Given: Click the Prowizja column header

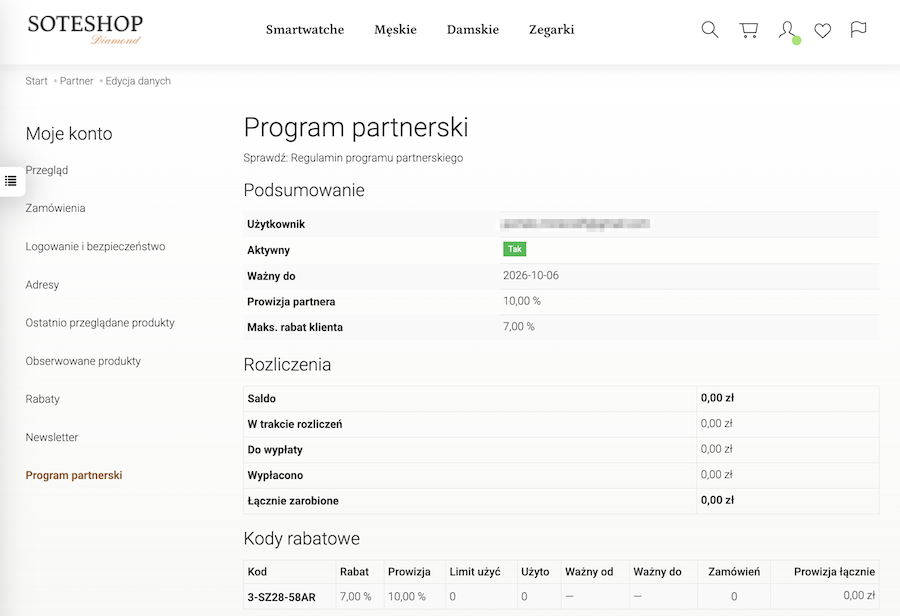Looking at the screenshot, I should coord(409,572).
